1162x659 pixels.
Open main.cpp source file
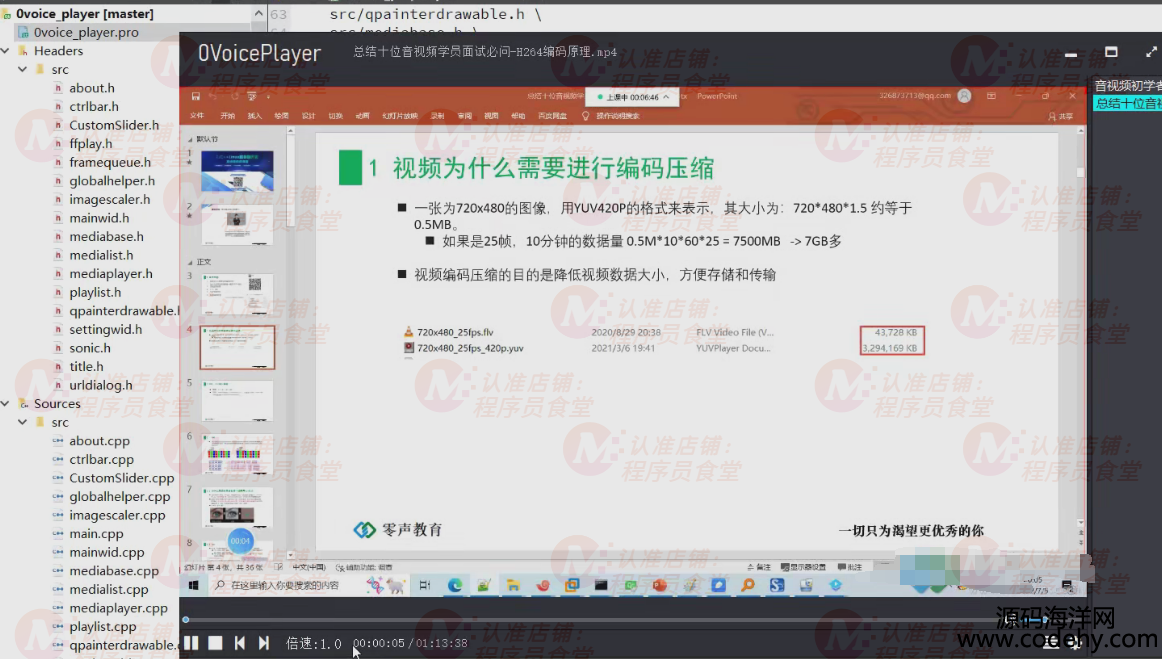pyautogui.click(x=96, y=534)
